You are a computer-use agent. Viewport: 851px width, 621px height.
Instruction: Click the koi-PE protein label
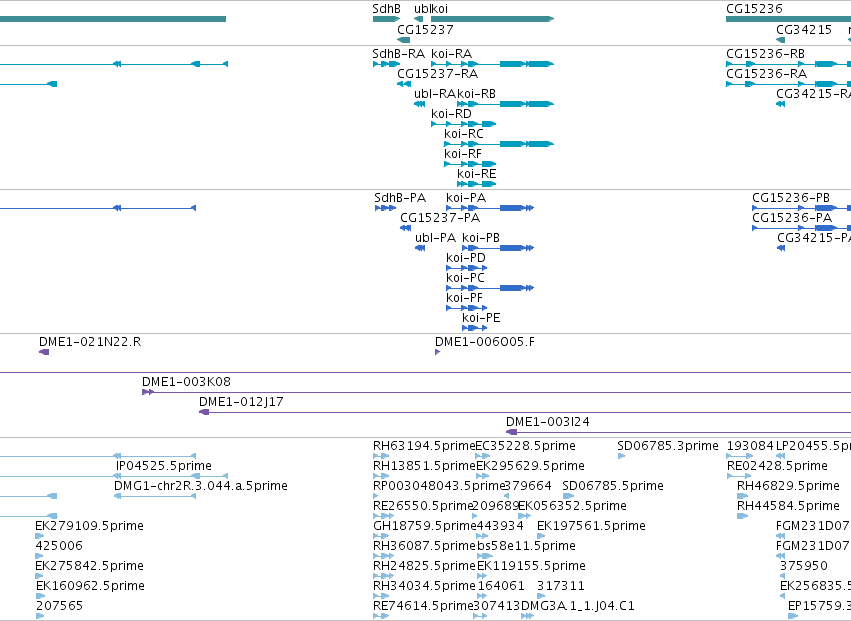[x=481, y=318]
